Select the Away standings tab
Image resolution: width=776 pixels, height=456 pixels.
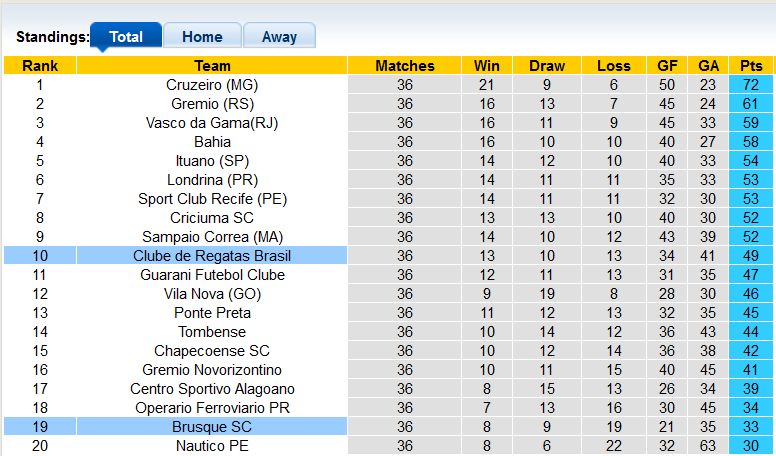point(279,37)
